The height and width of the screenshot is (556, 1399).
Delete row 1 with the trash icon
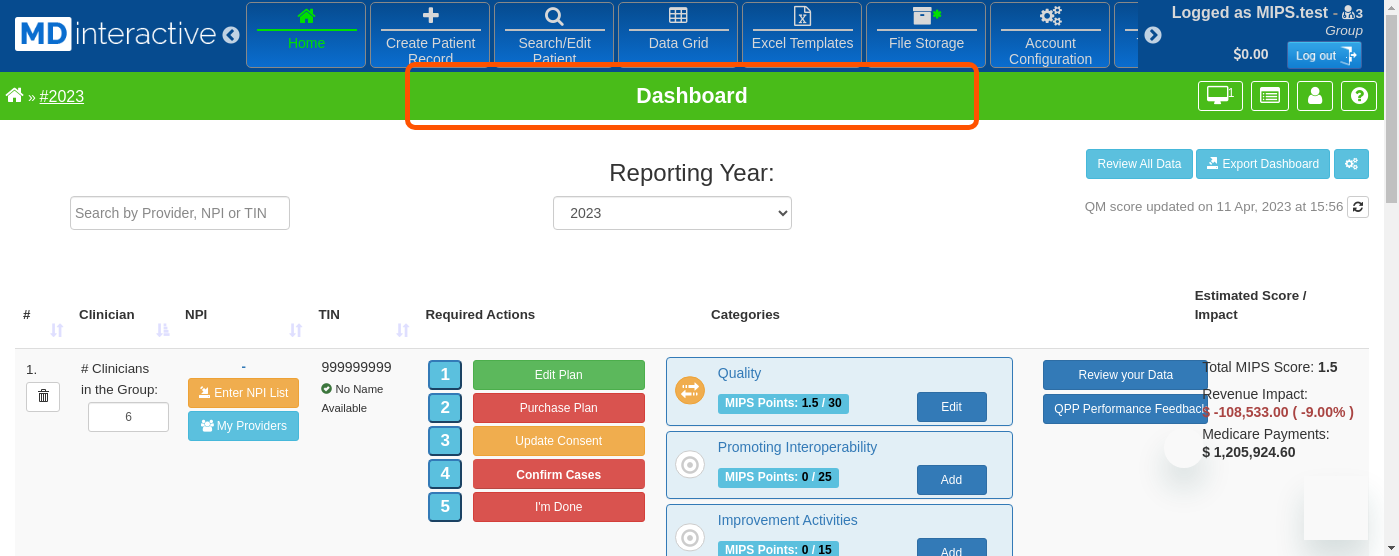[x=43, y=397]
